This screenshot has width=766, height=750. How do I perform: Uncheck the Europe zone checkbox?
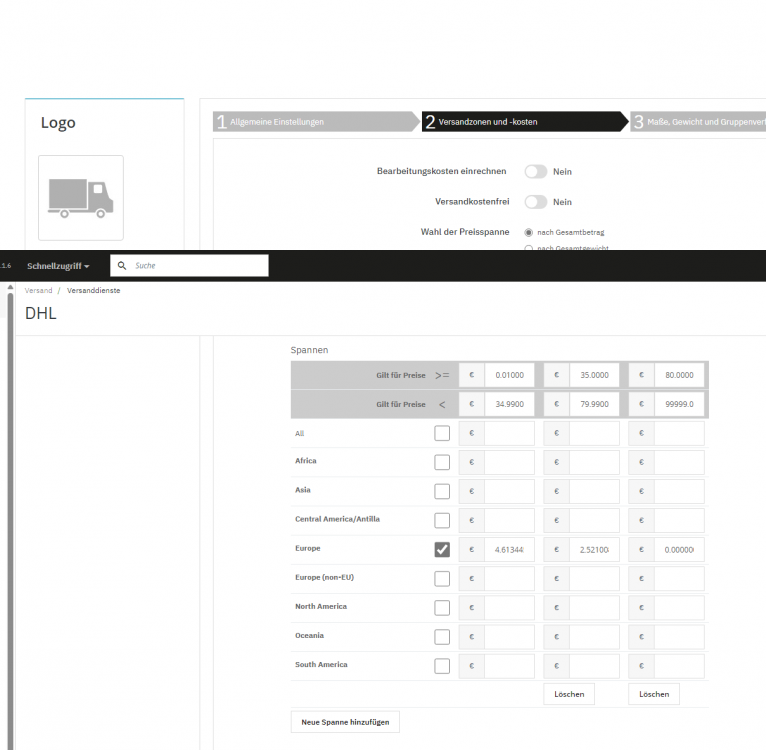point(442,549)
